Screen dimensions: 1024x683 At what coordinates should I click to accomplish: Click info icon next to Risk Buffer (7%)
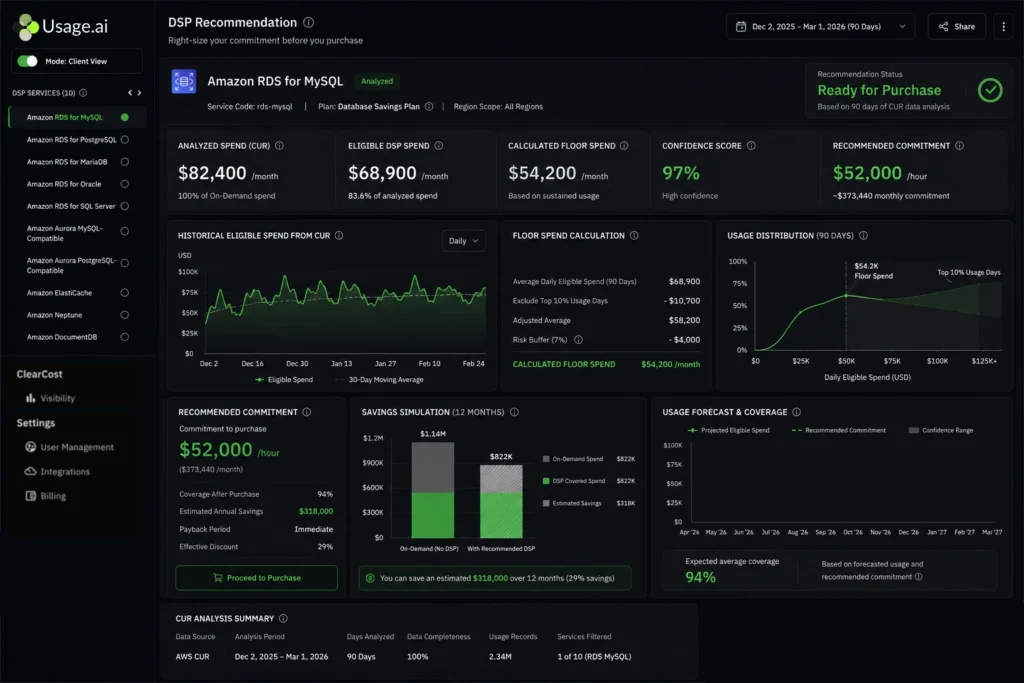coord(578,340)
